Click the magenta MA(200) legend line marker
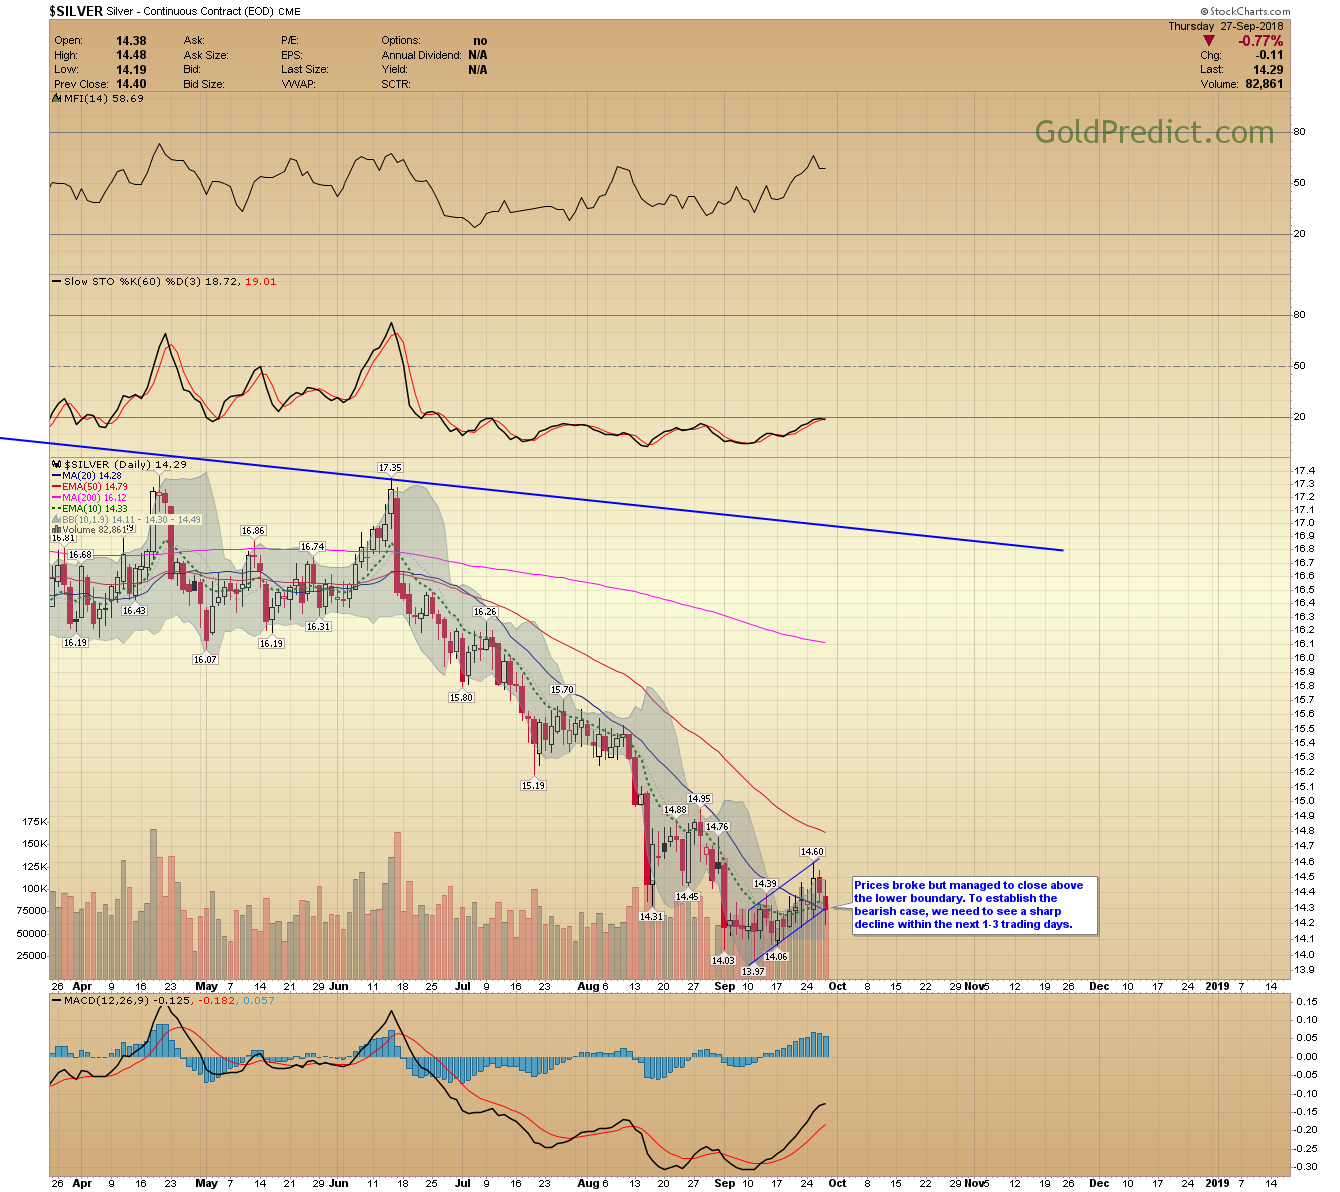The width and height of the screenshot is (1340, 1192). (x=56, y=498)
